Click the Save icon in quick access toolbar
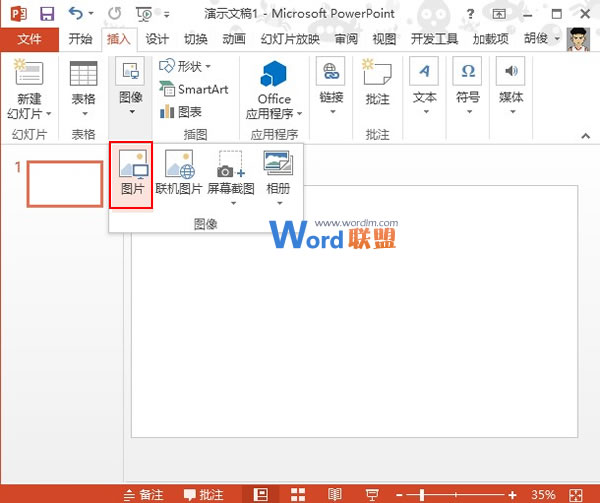600x503 pixels. point(47,14)
